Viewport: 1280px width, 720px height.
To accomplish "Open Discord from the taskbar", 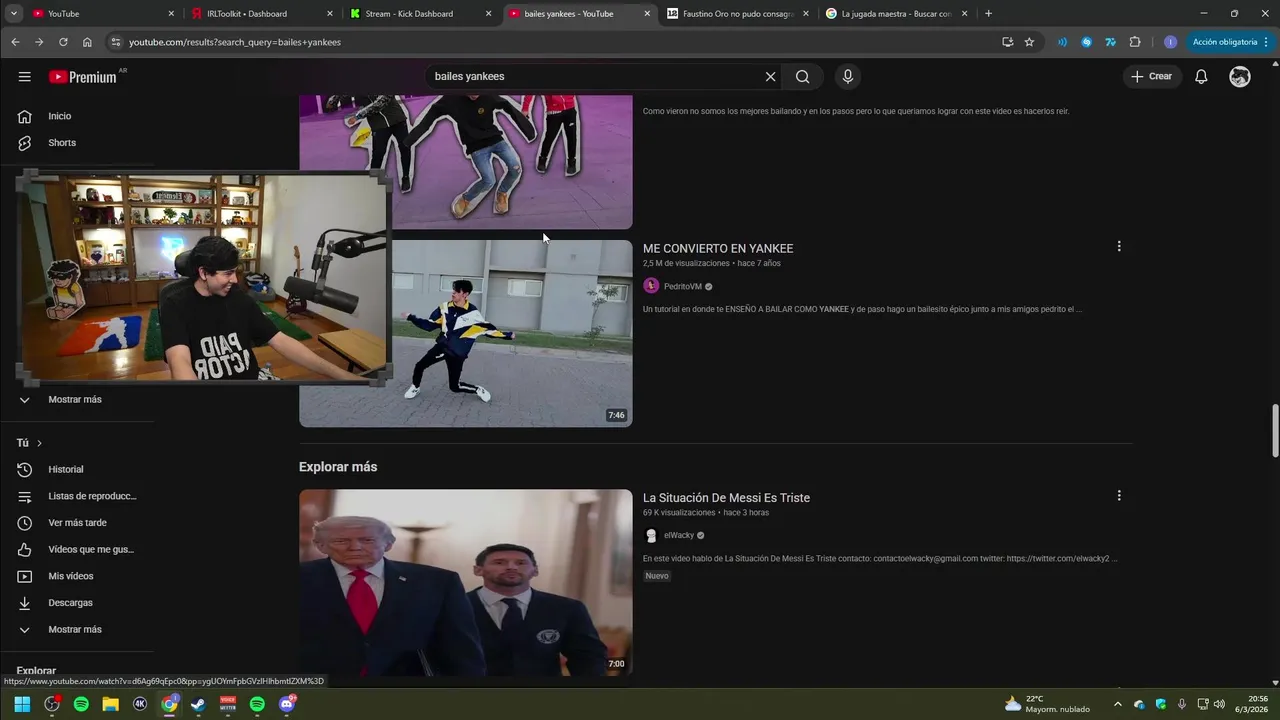I will 287,704.
